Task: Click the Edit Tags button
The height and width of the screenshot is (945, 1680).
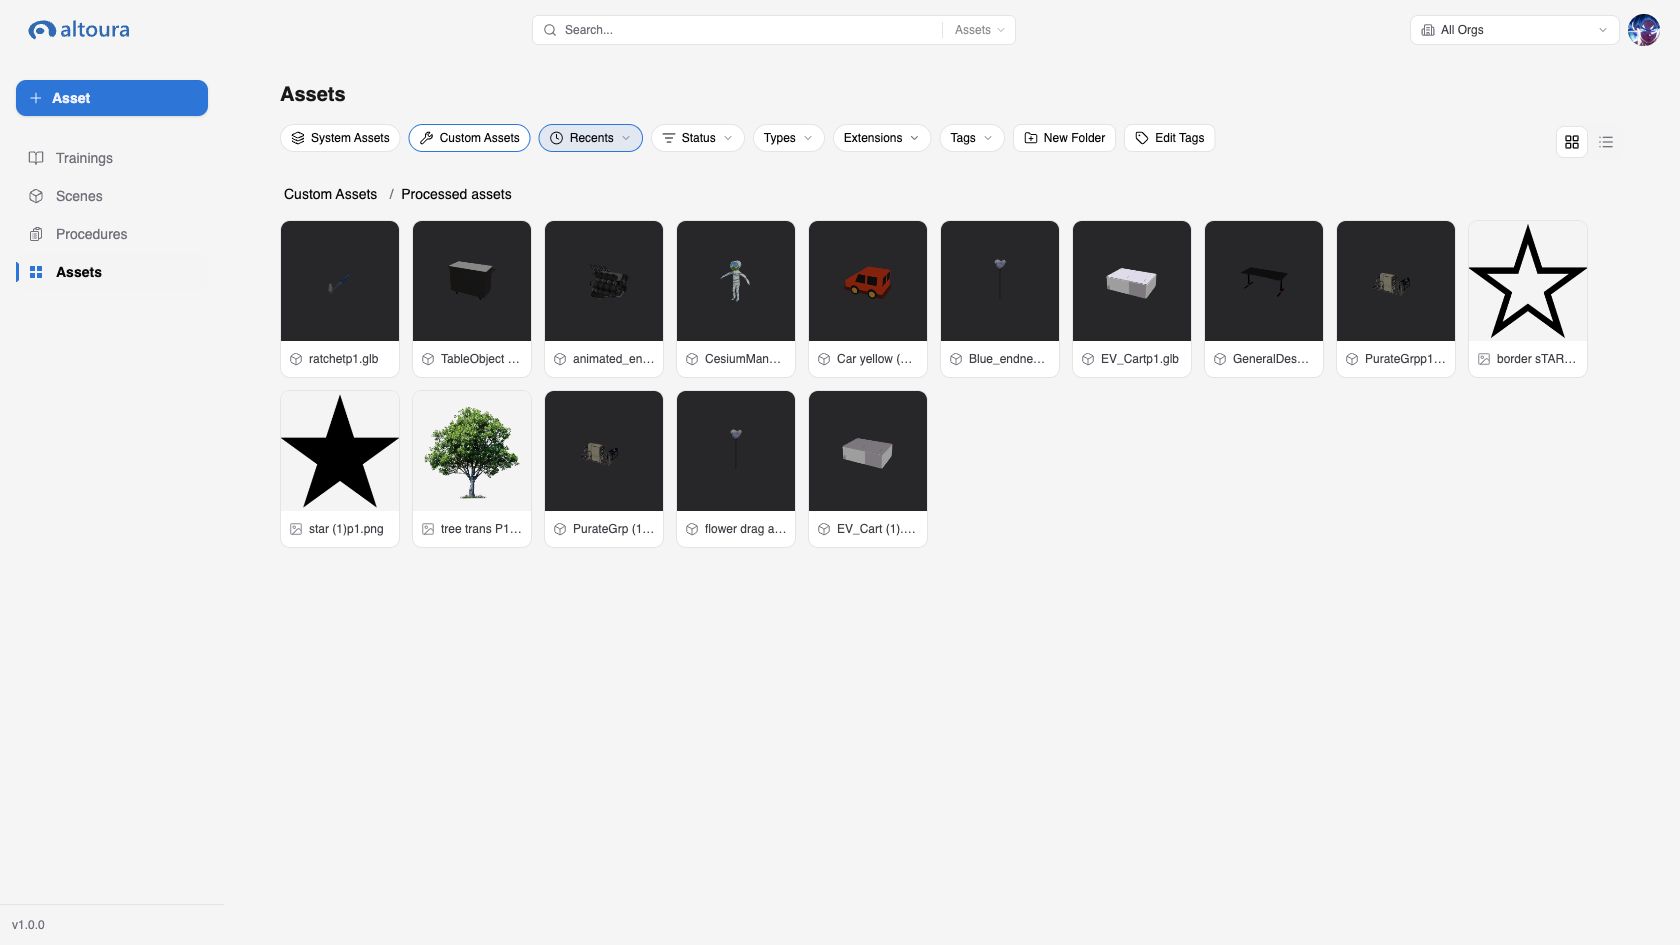Action: coord(1169,138)
